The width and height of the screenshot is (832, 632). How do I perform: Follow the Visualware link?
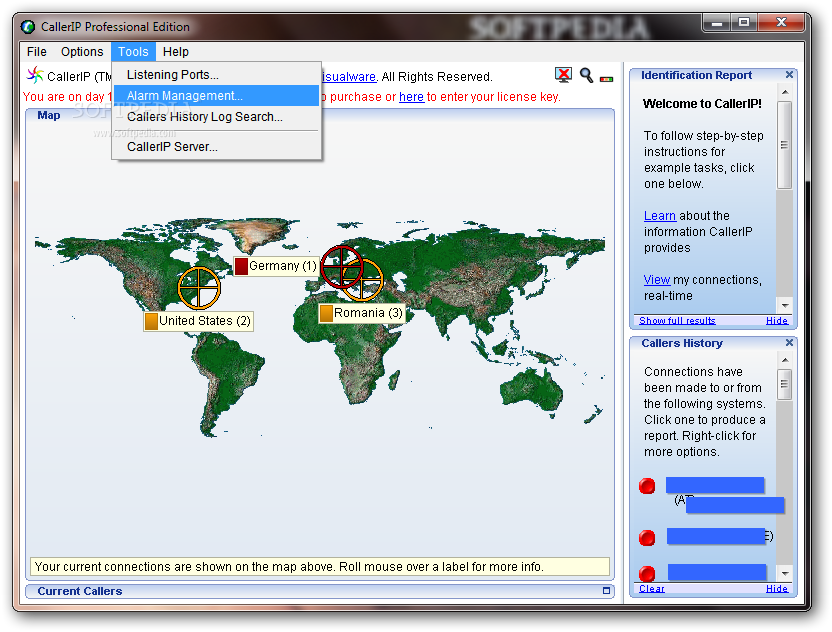click(349, 77)
